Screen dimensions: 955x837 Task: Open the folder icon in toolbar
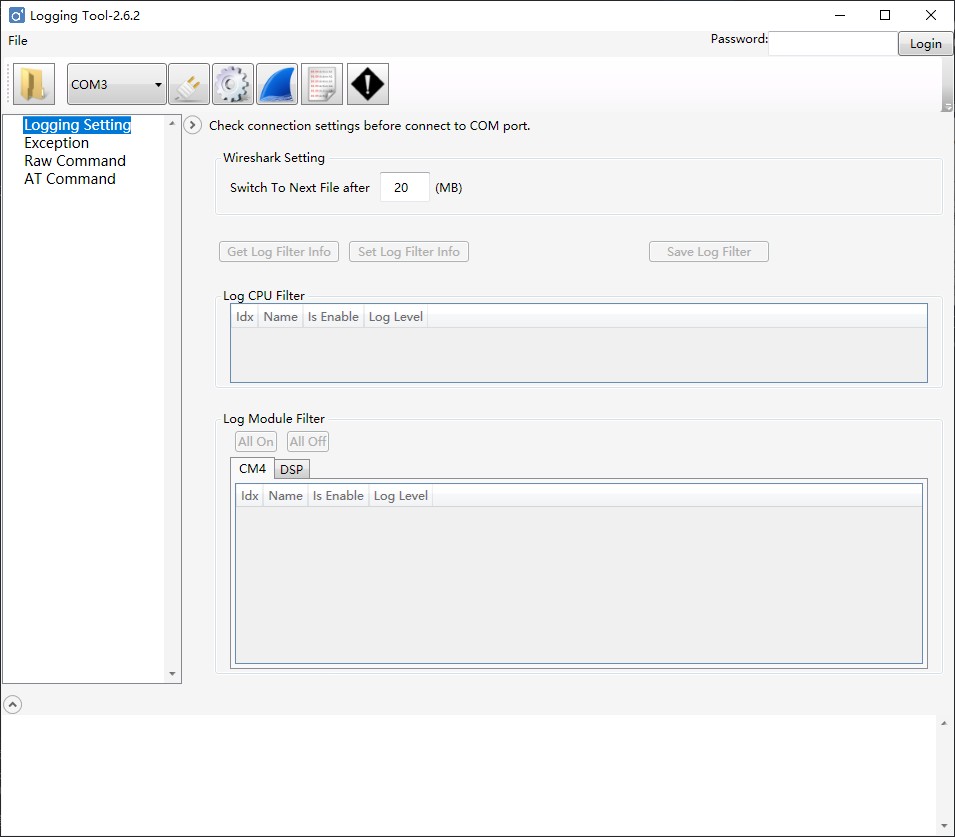pos(34,84)
